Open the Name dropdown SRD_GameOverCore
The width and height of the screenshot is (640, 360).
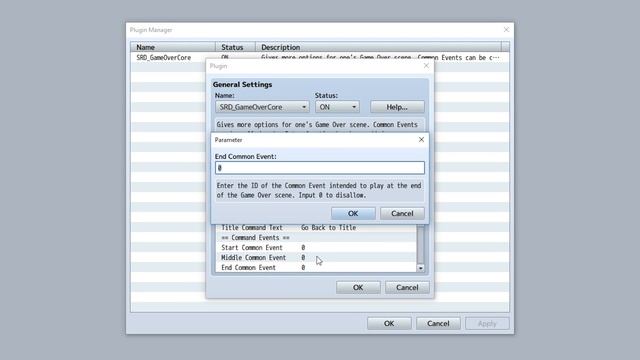(262, 107)
